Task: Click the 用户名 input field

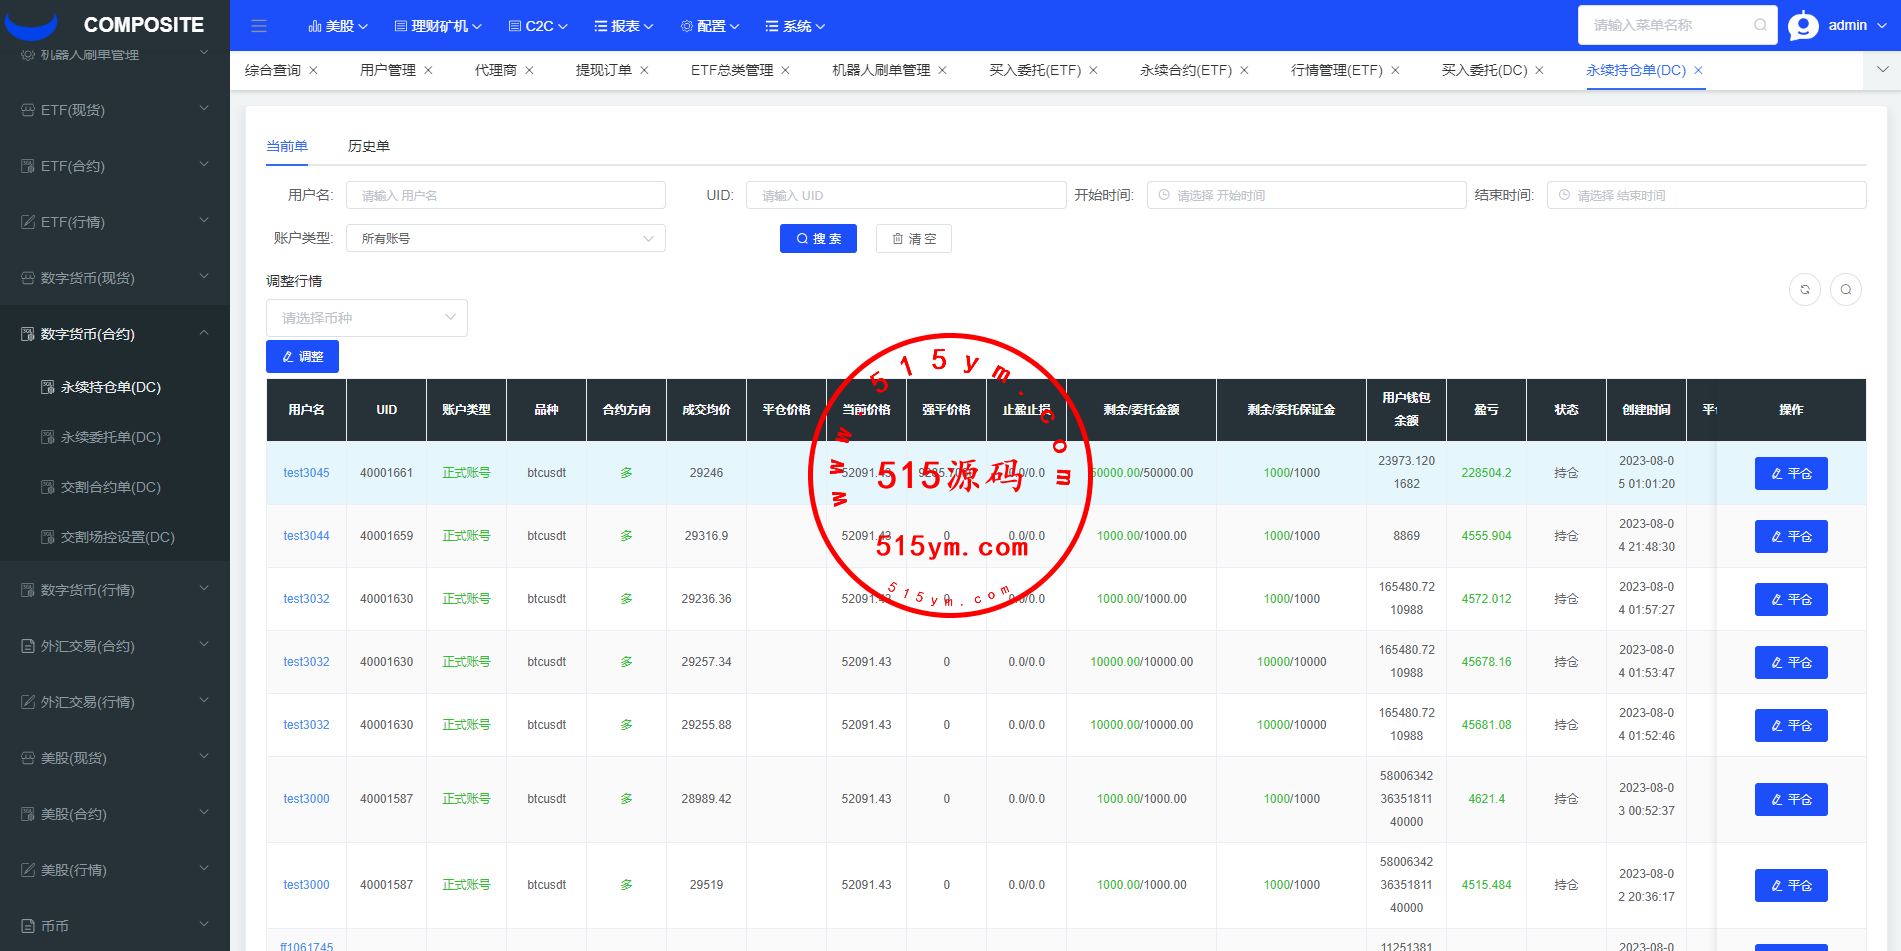Action: 505,195
